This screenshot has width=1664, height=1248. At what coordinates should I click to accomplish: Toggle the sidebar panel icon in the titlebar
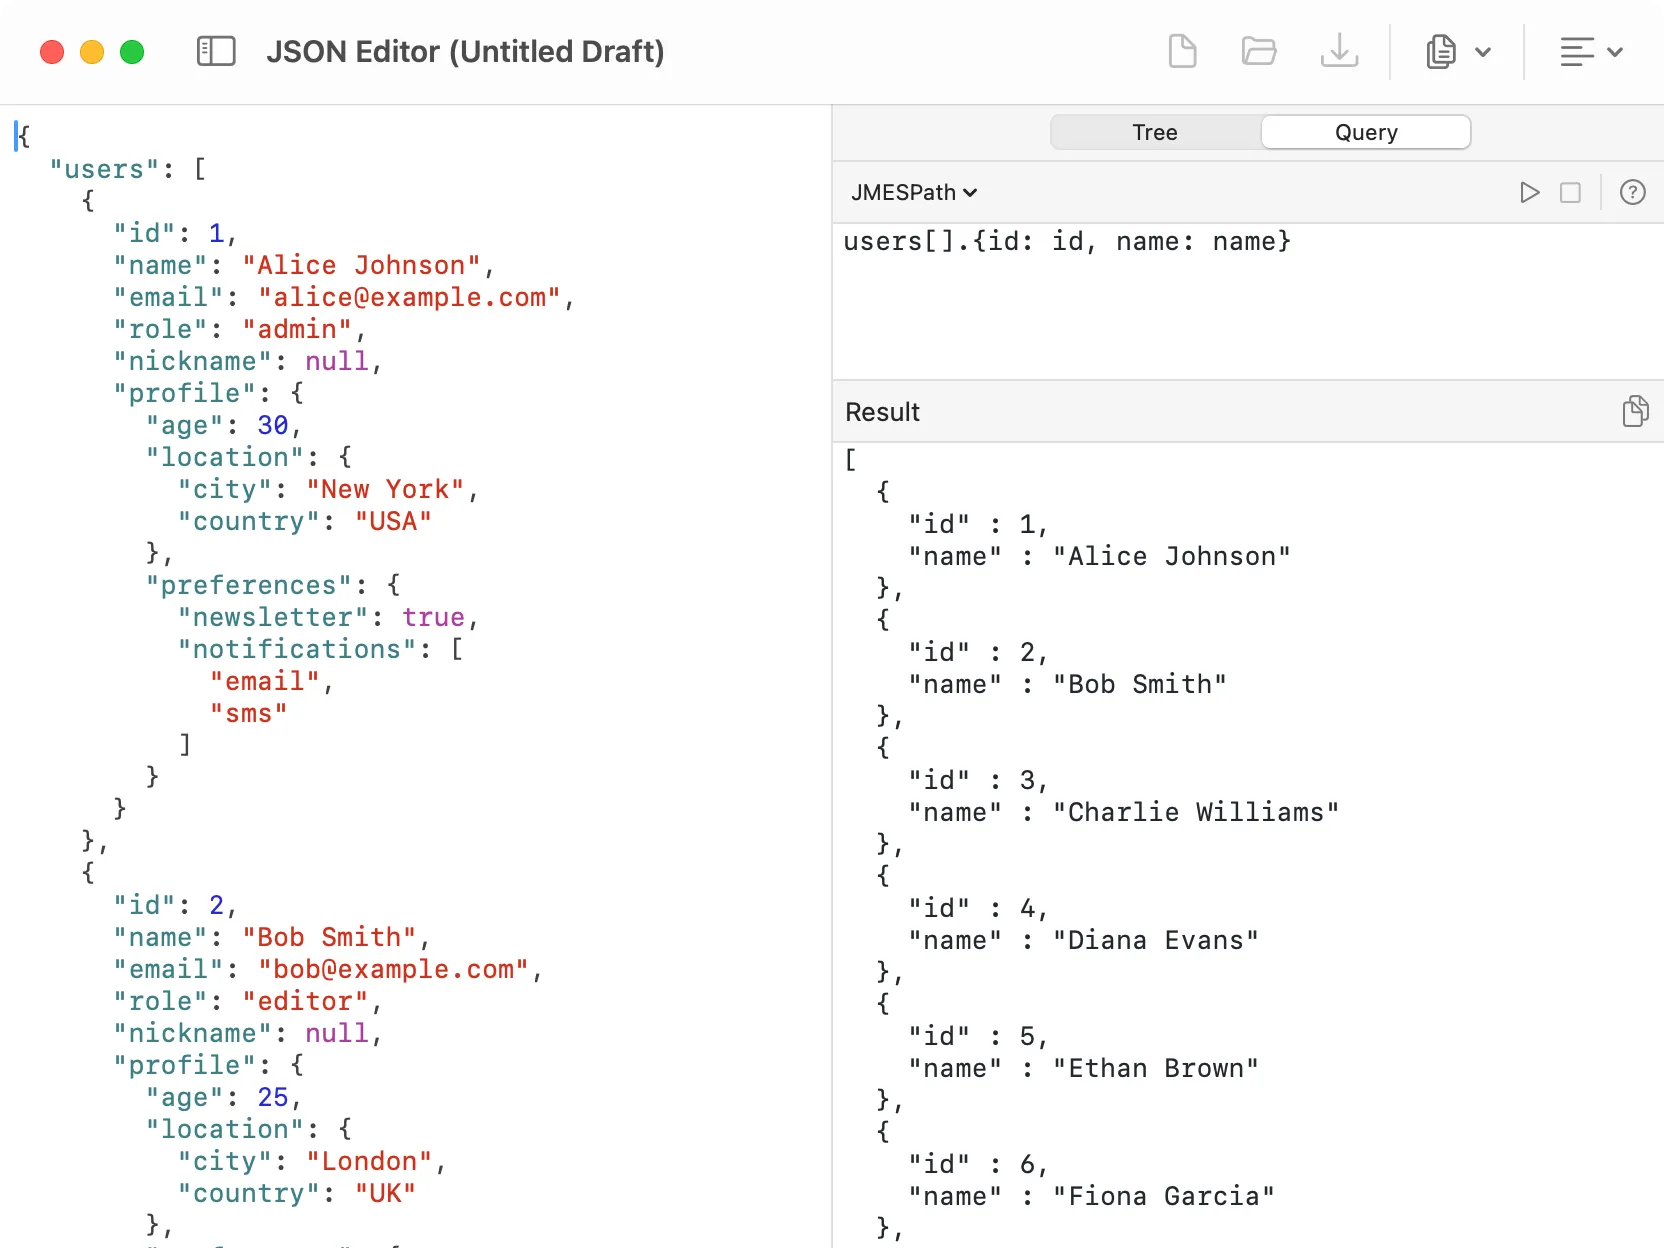(216, 51)
